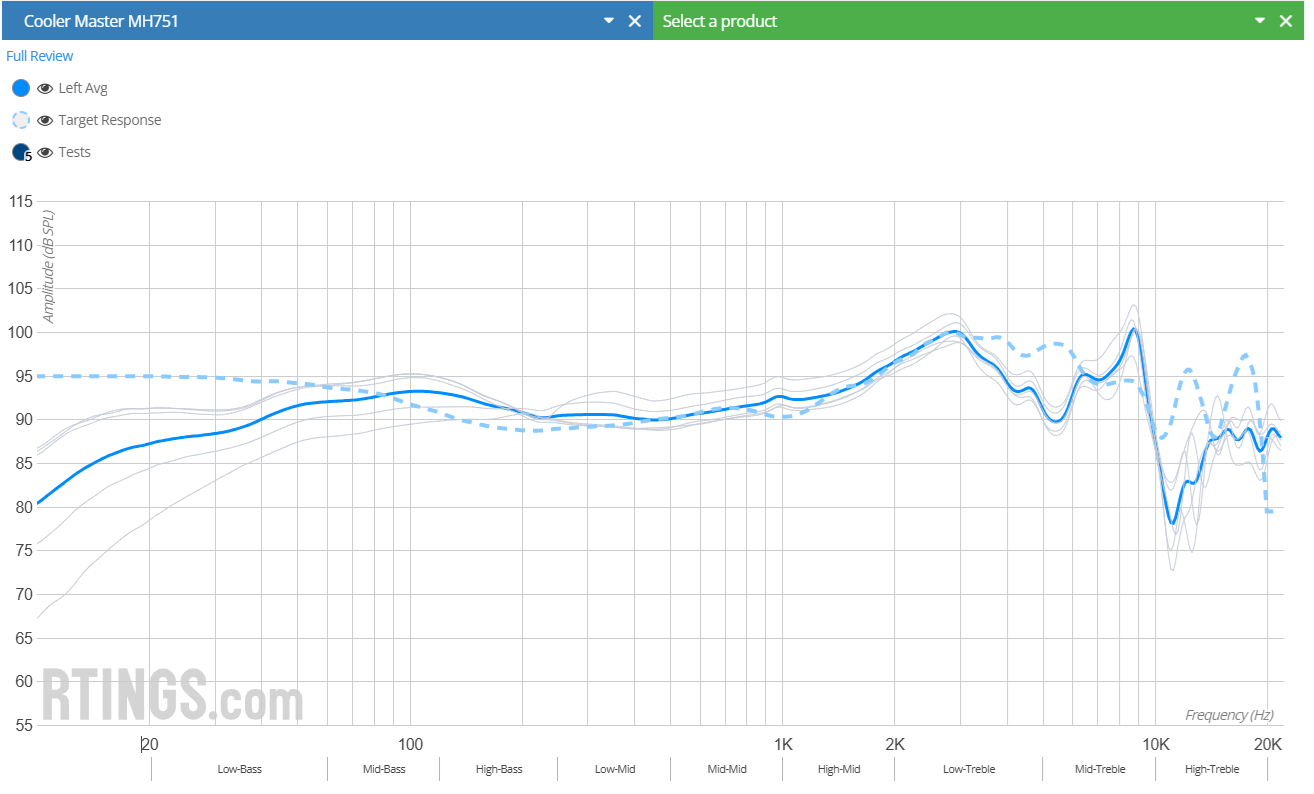Click the Cooler Master MH751 title
1314x794 pixels.
pos(101,21)
